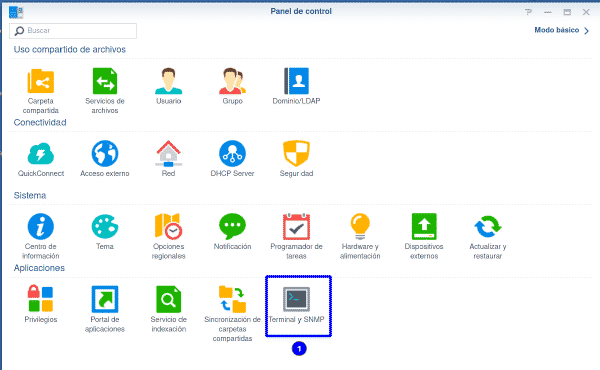Click Uso compartido de archivos heading
This screenshot has height=370, width=600.
click(70, 49)
